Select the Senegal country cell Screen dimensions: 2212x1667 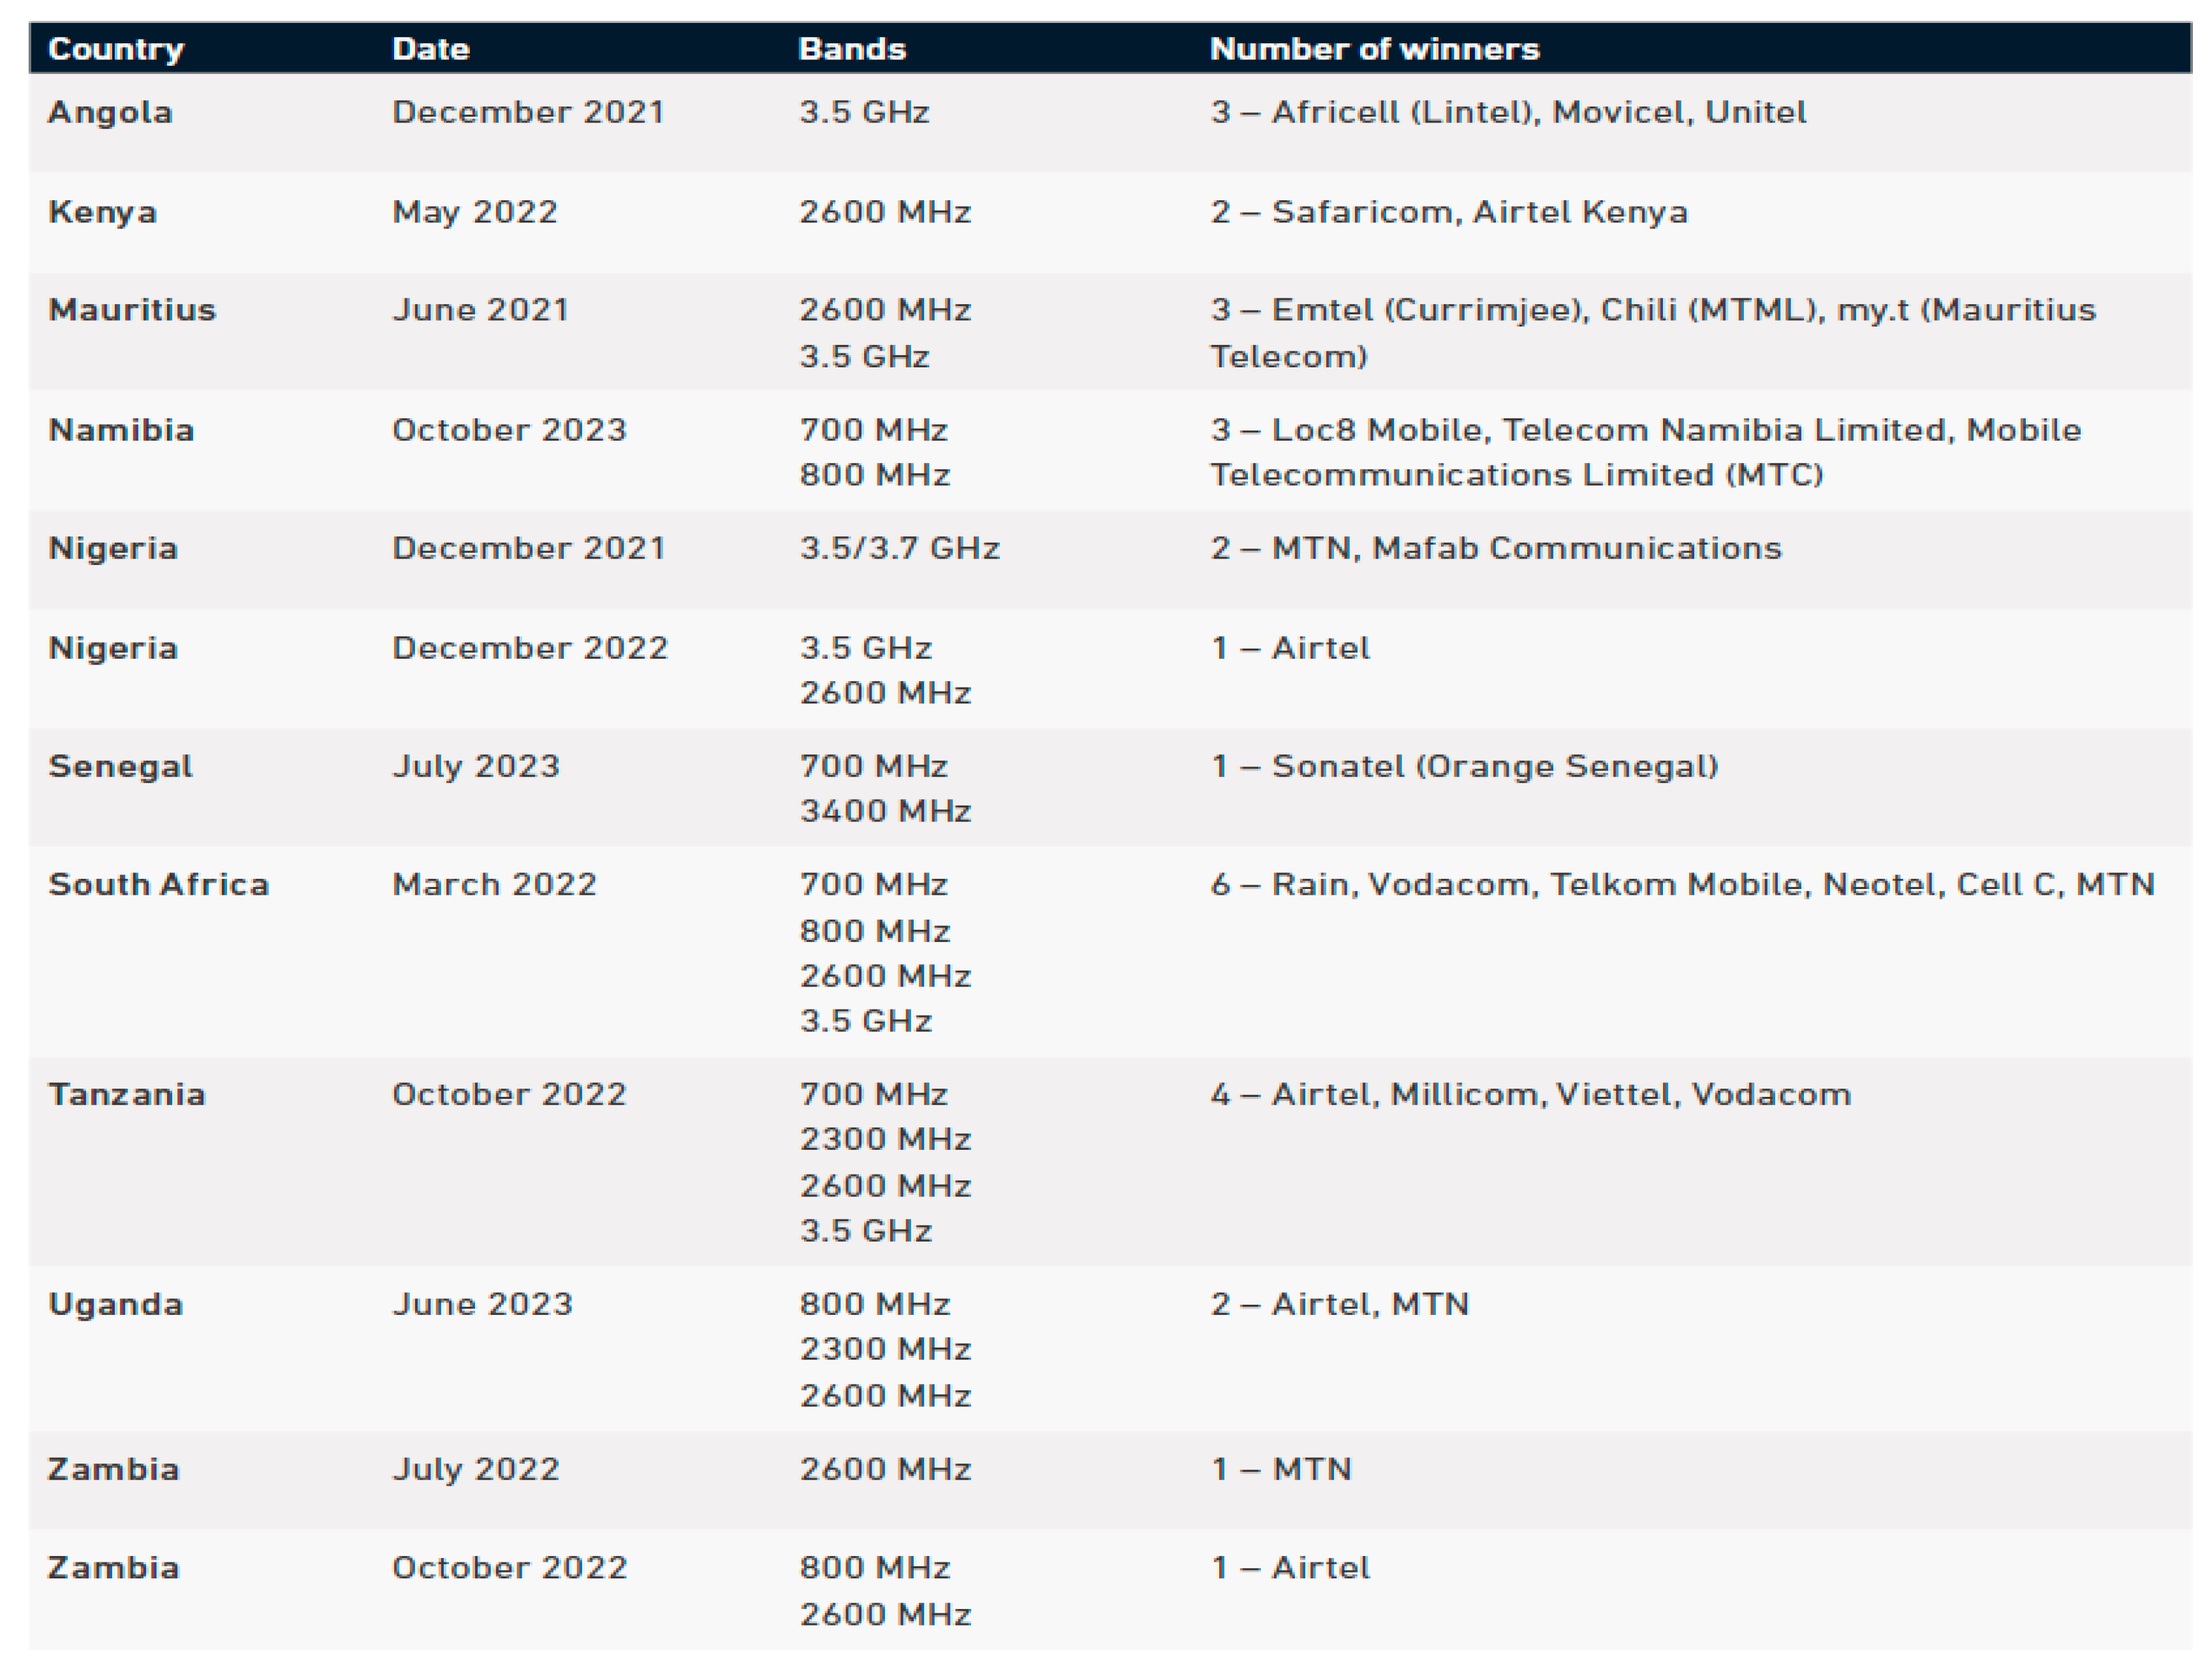click(x=120, y=766)
